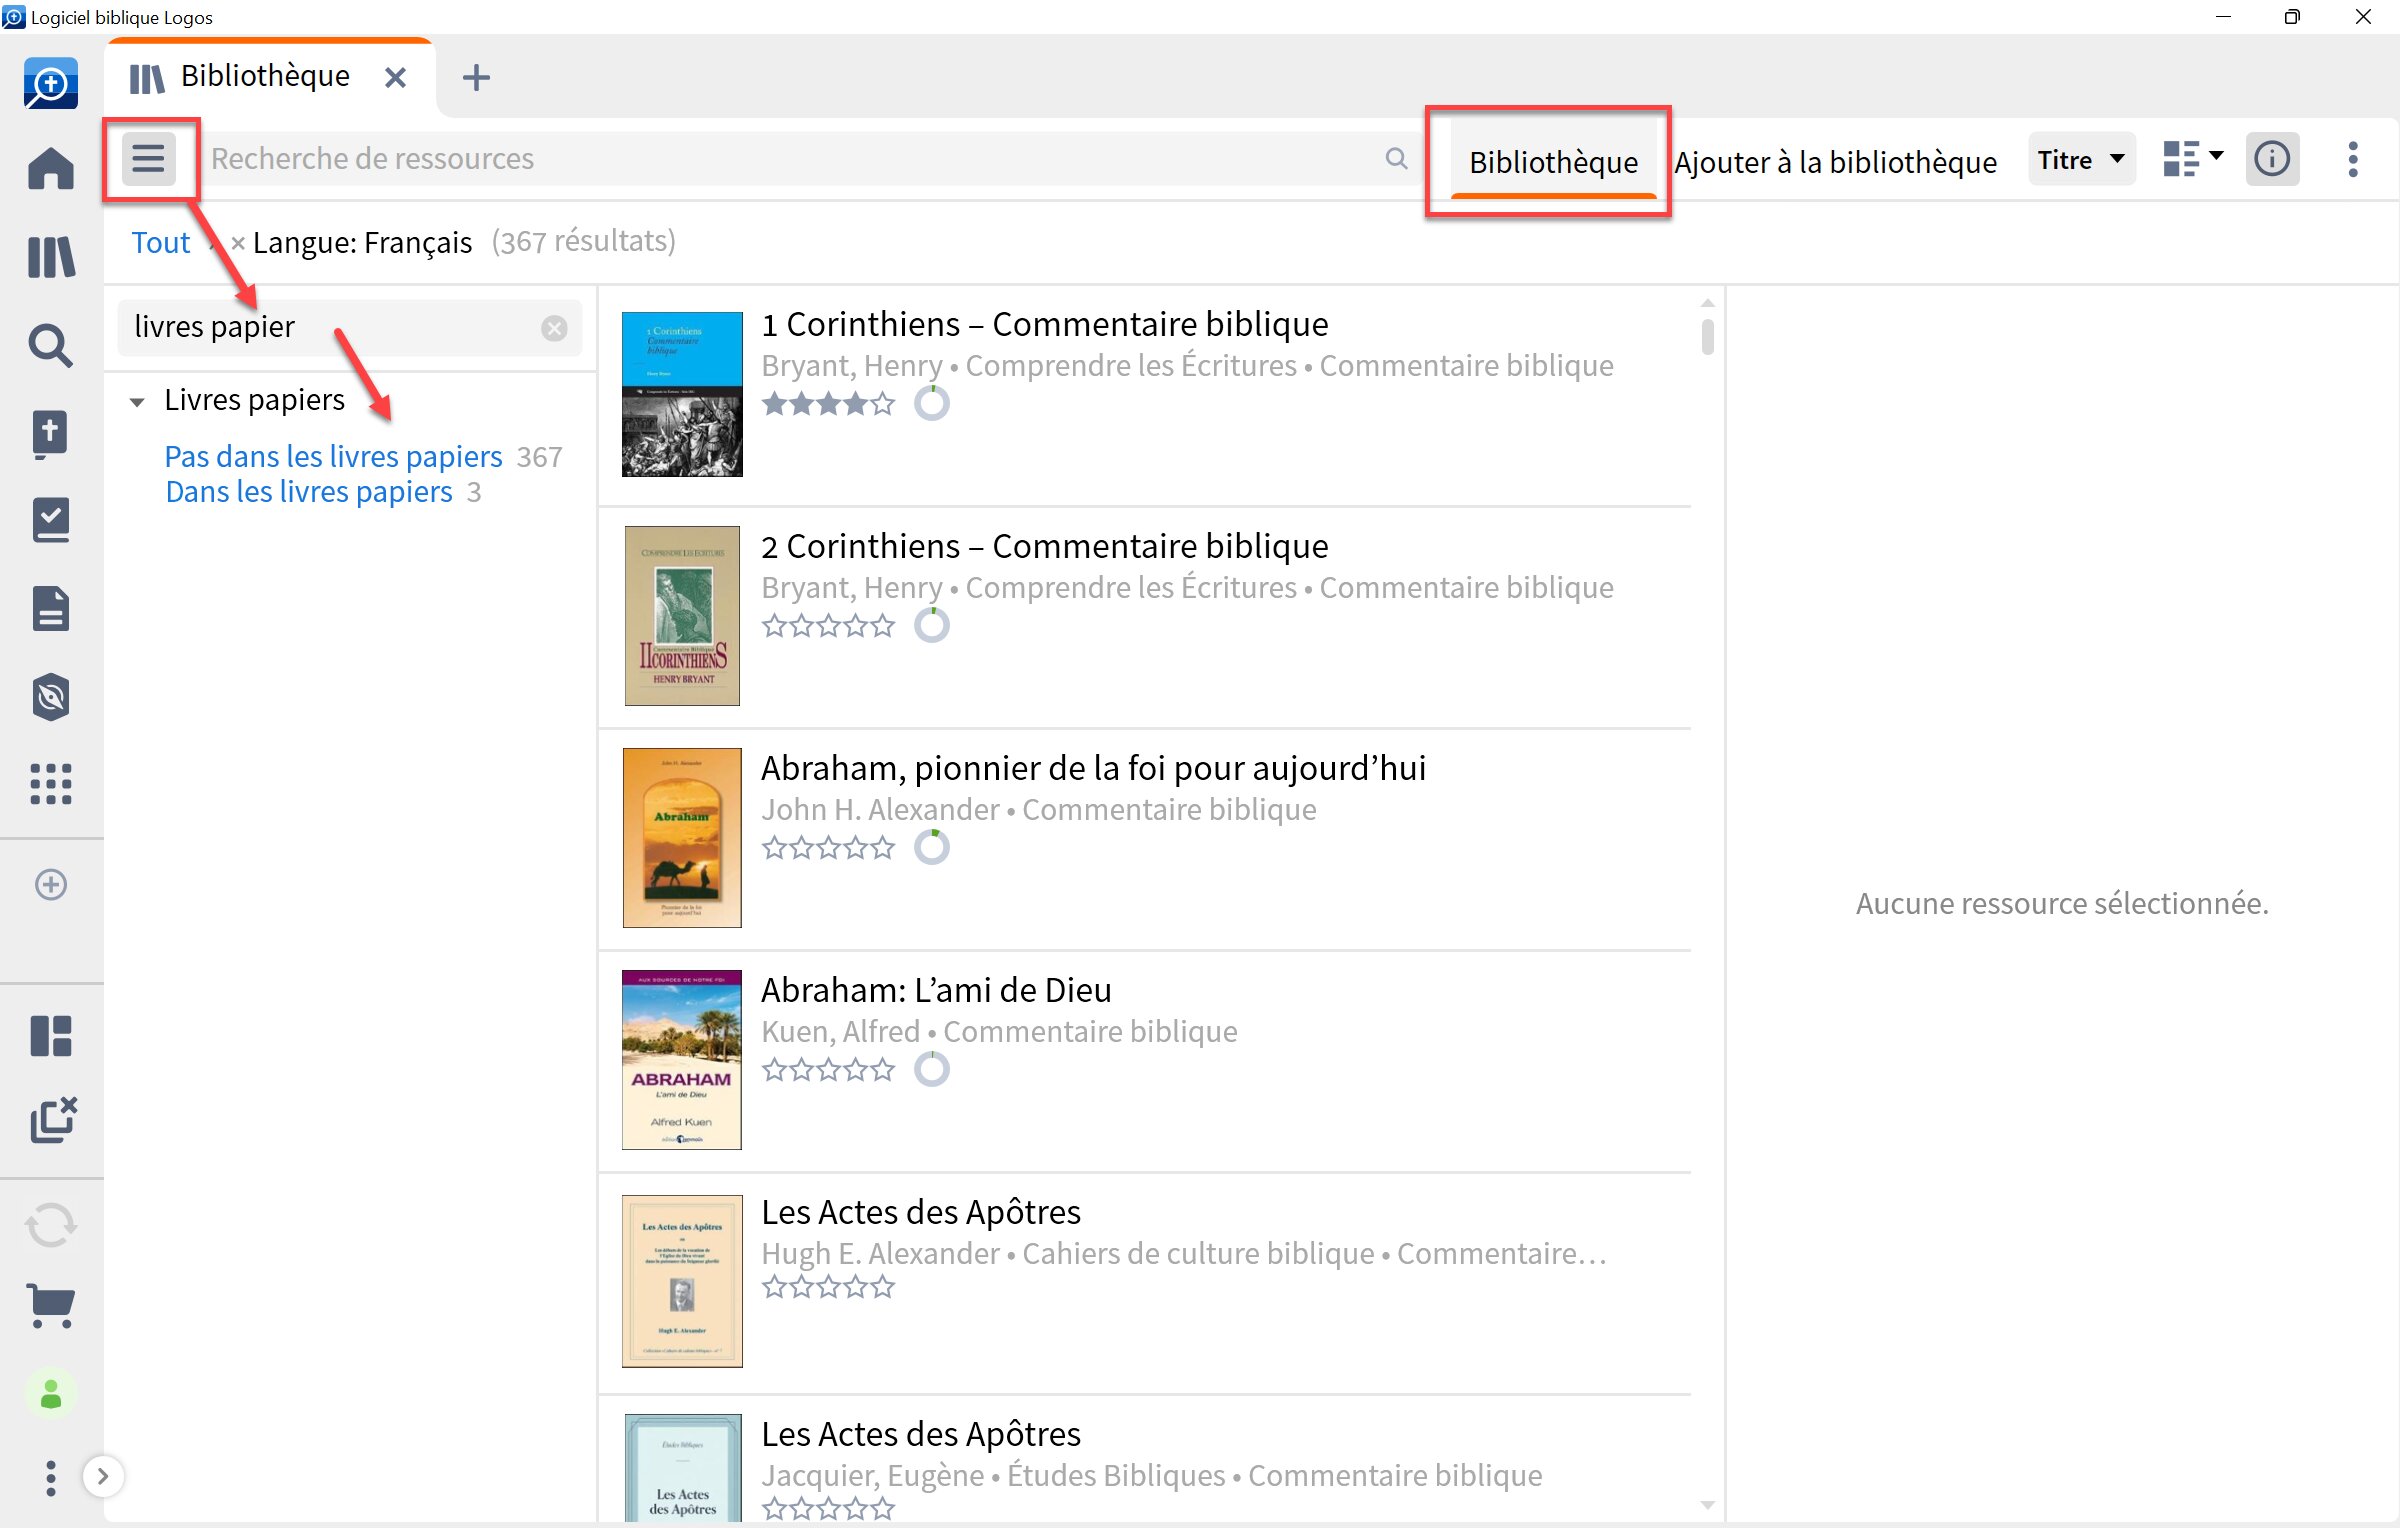Viewport: 2400px width, 1528px height.
Task: Click 2 Corinthiens cover thumbnail
Action: (682, 616)
